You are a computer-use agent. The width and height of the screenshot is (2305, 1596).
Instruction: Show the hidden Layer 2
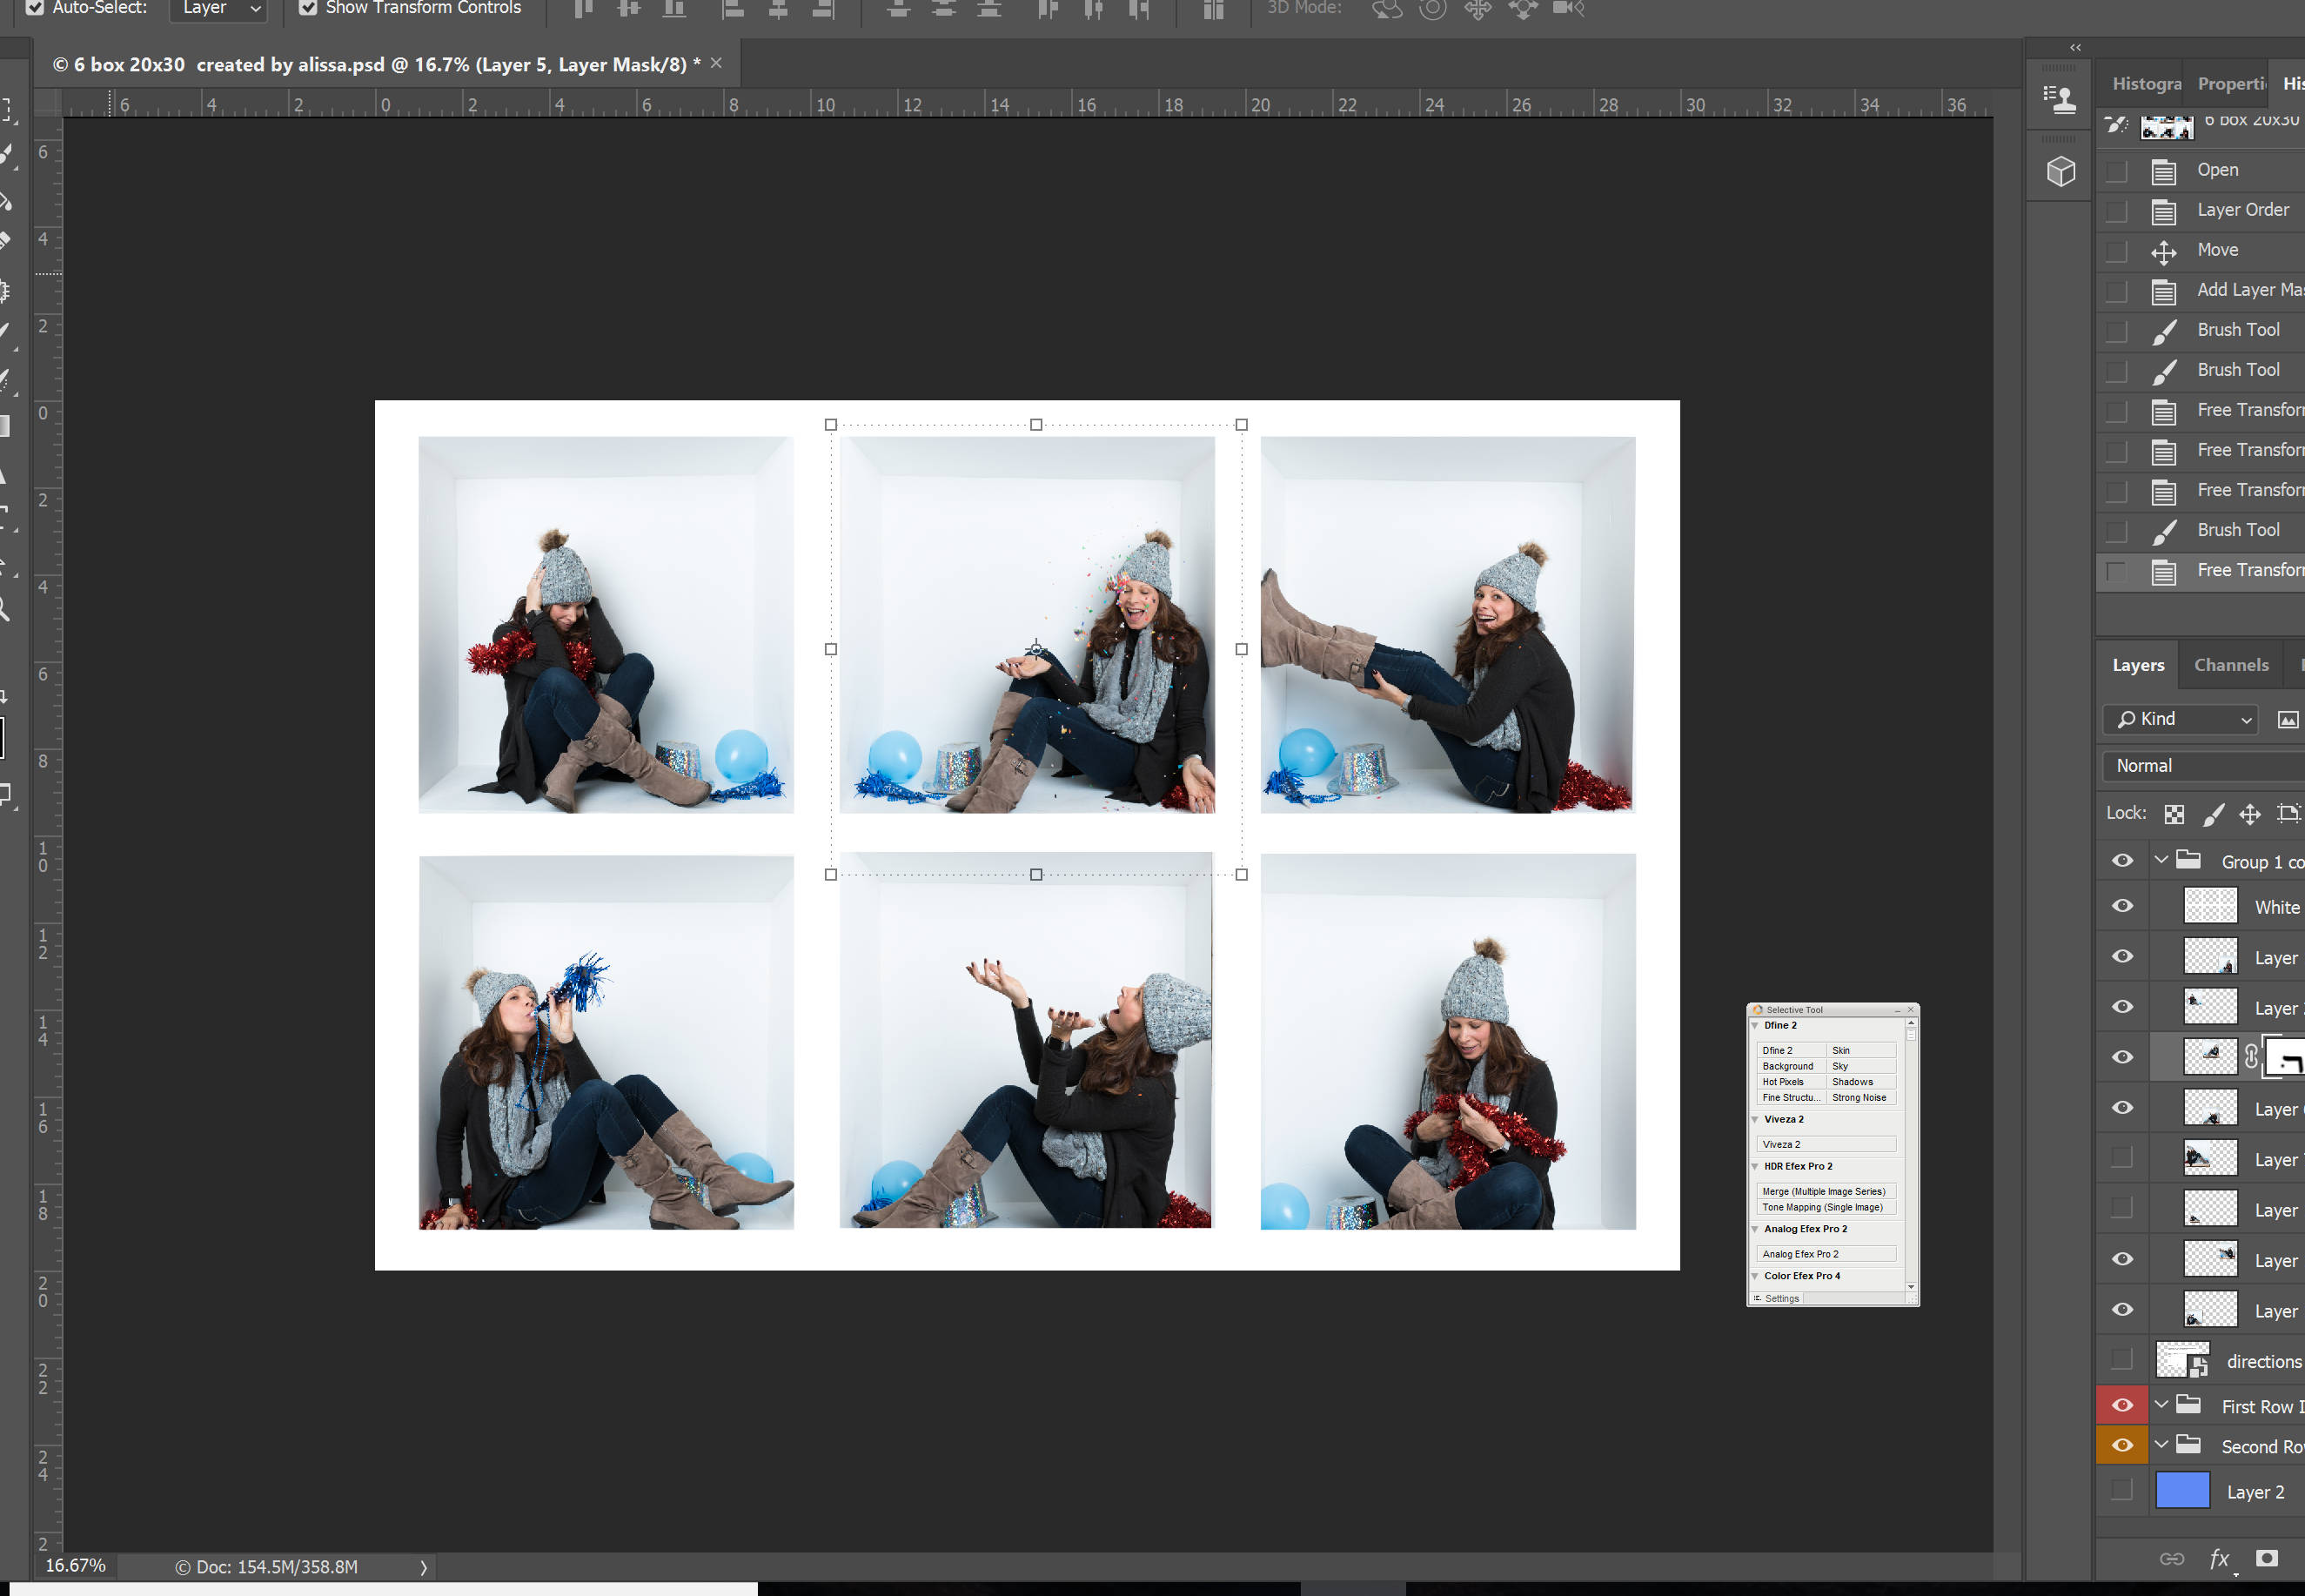(2121, 1490)
